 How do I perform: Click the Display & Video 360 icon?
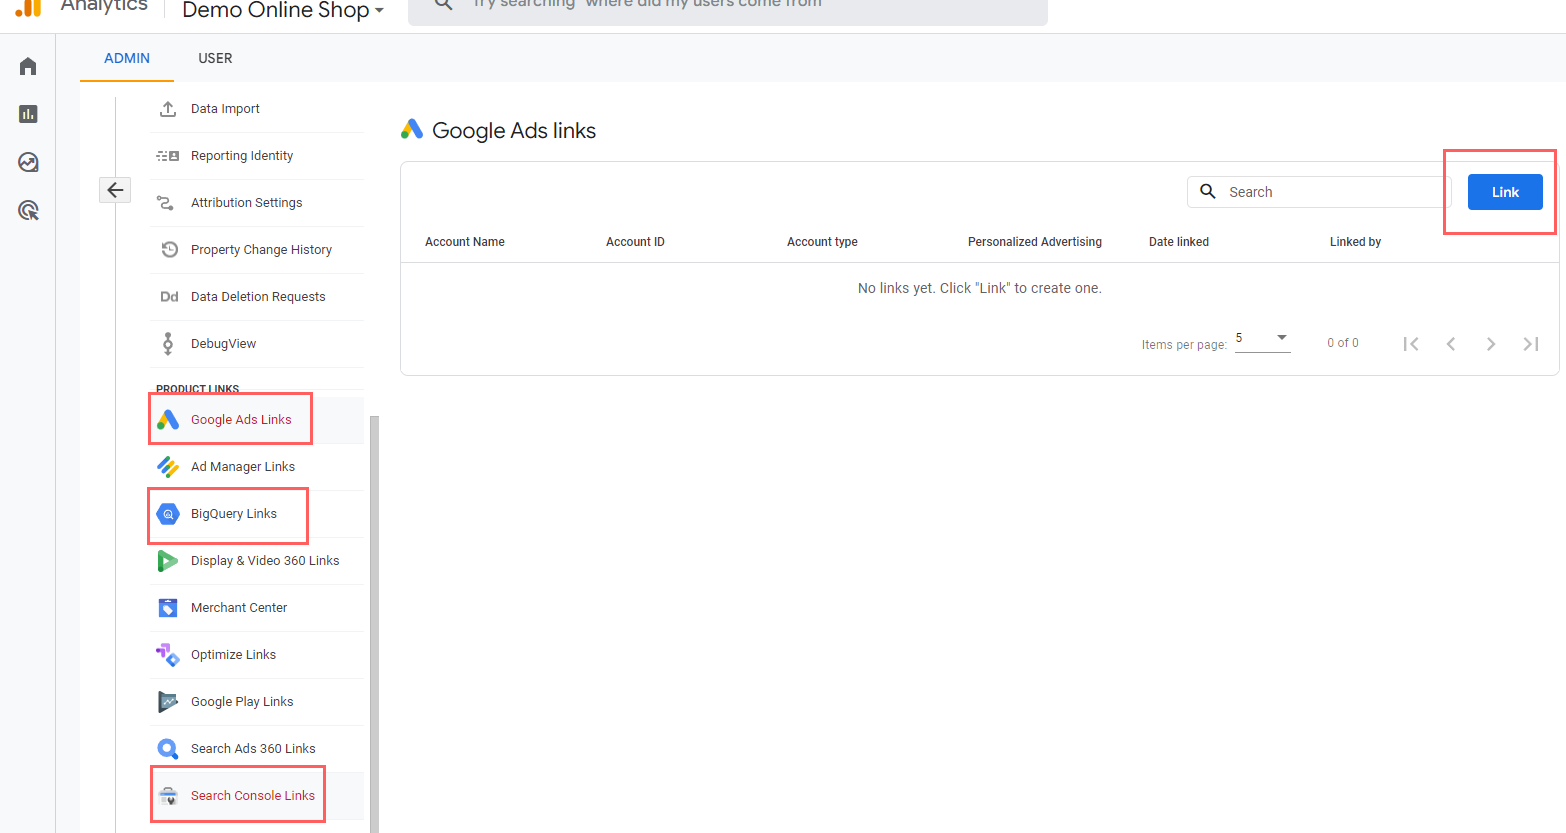168,561
